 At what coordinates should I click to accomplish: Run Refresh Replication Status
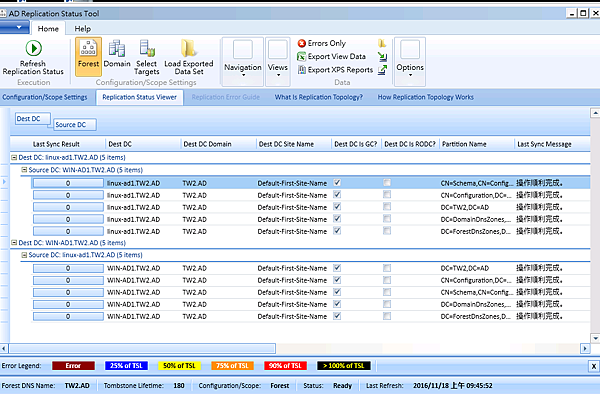[x=33, y=57]
